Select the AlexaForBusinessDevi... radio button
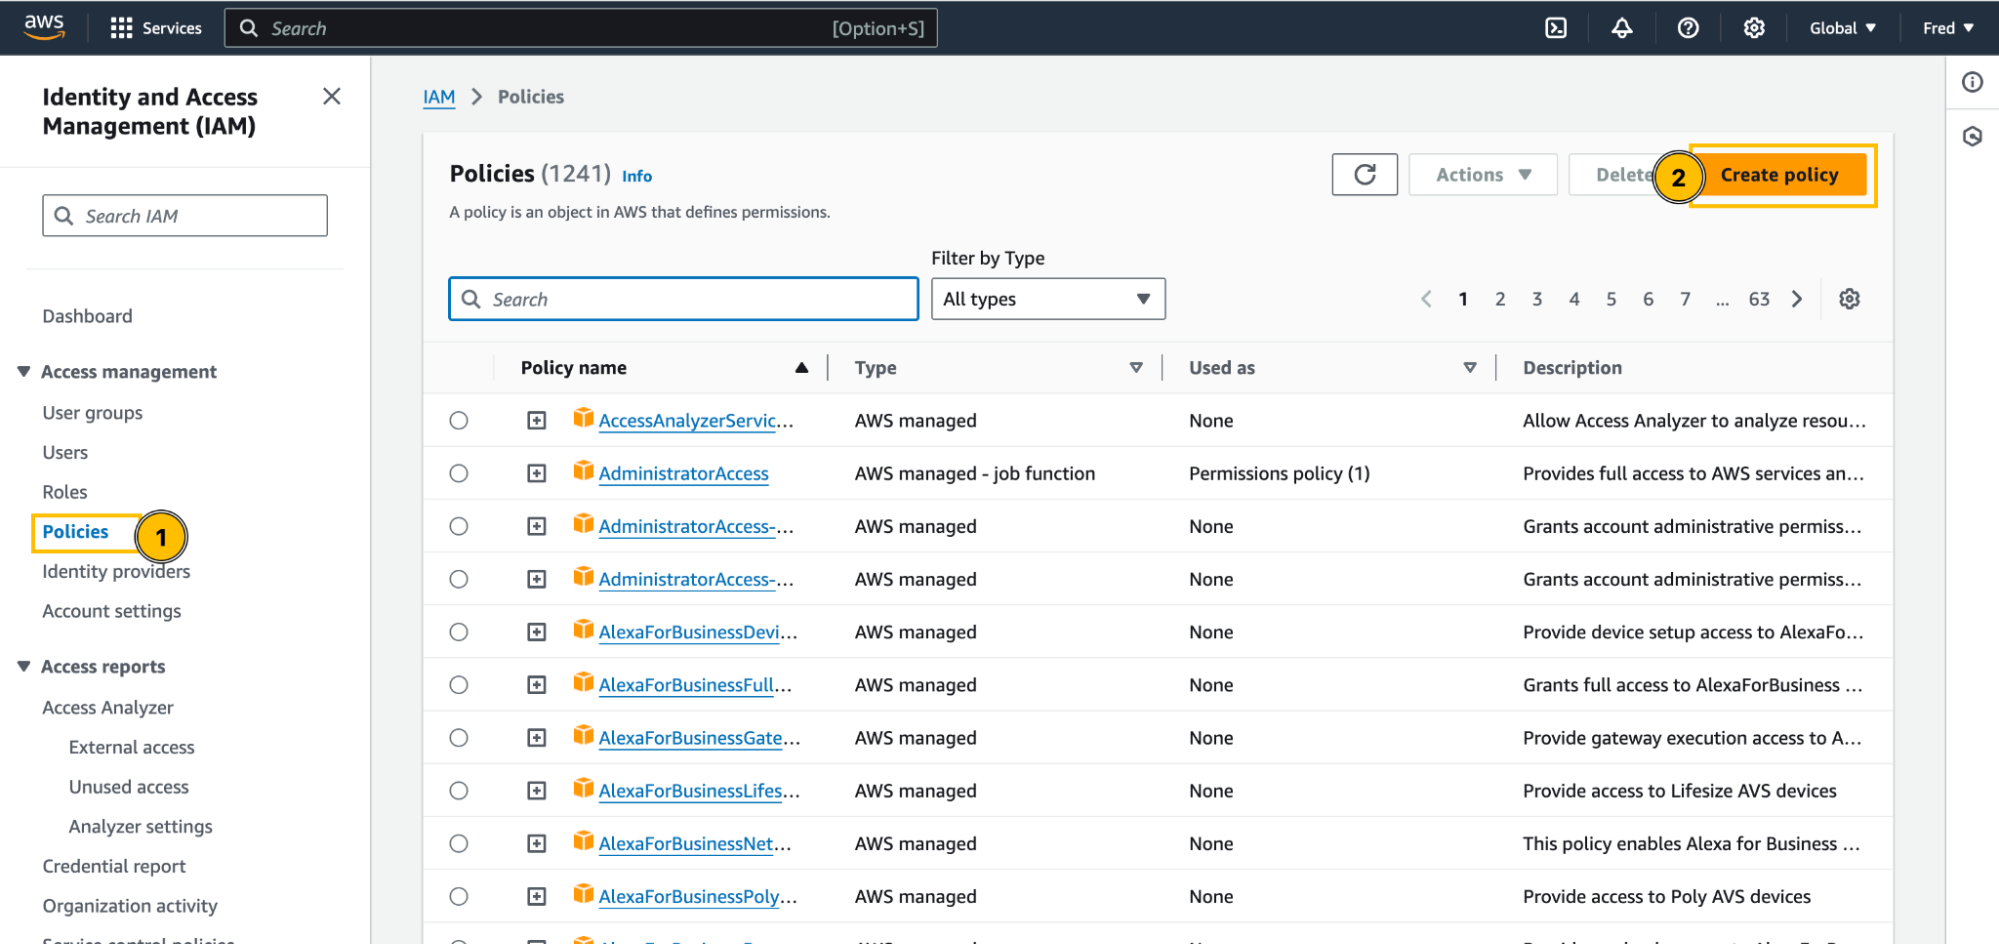The image size is (1999, 944). (459, 632)
